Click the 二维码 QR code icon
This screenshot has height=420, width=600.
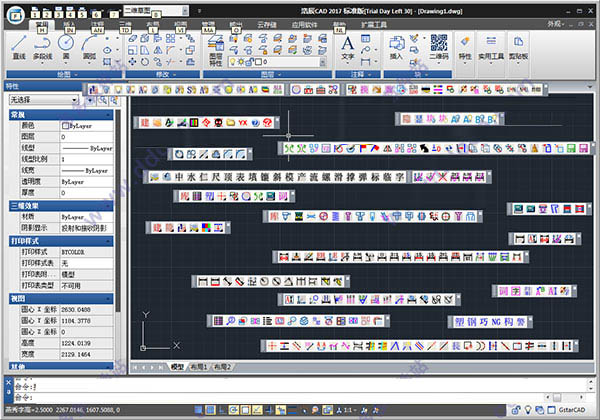(439, 48)
